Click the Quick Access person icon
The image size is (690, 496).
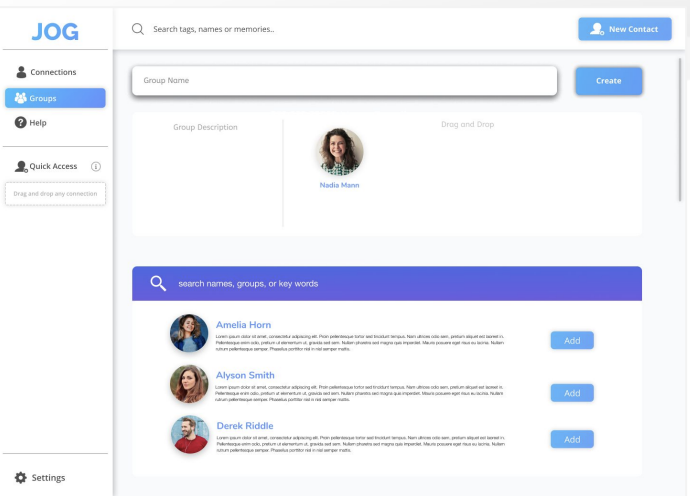[21, 167]
